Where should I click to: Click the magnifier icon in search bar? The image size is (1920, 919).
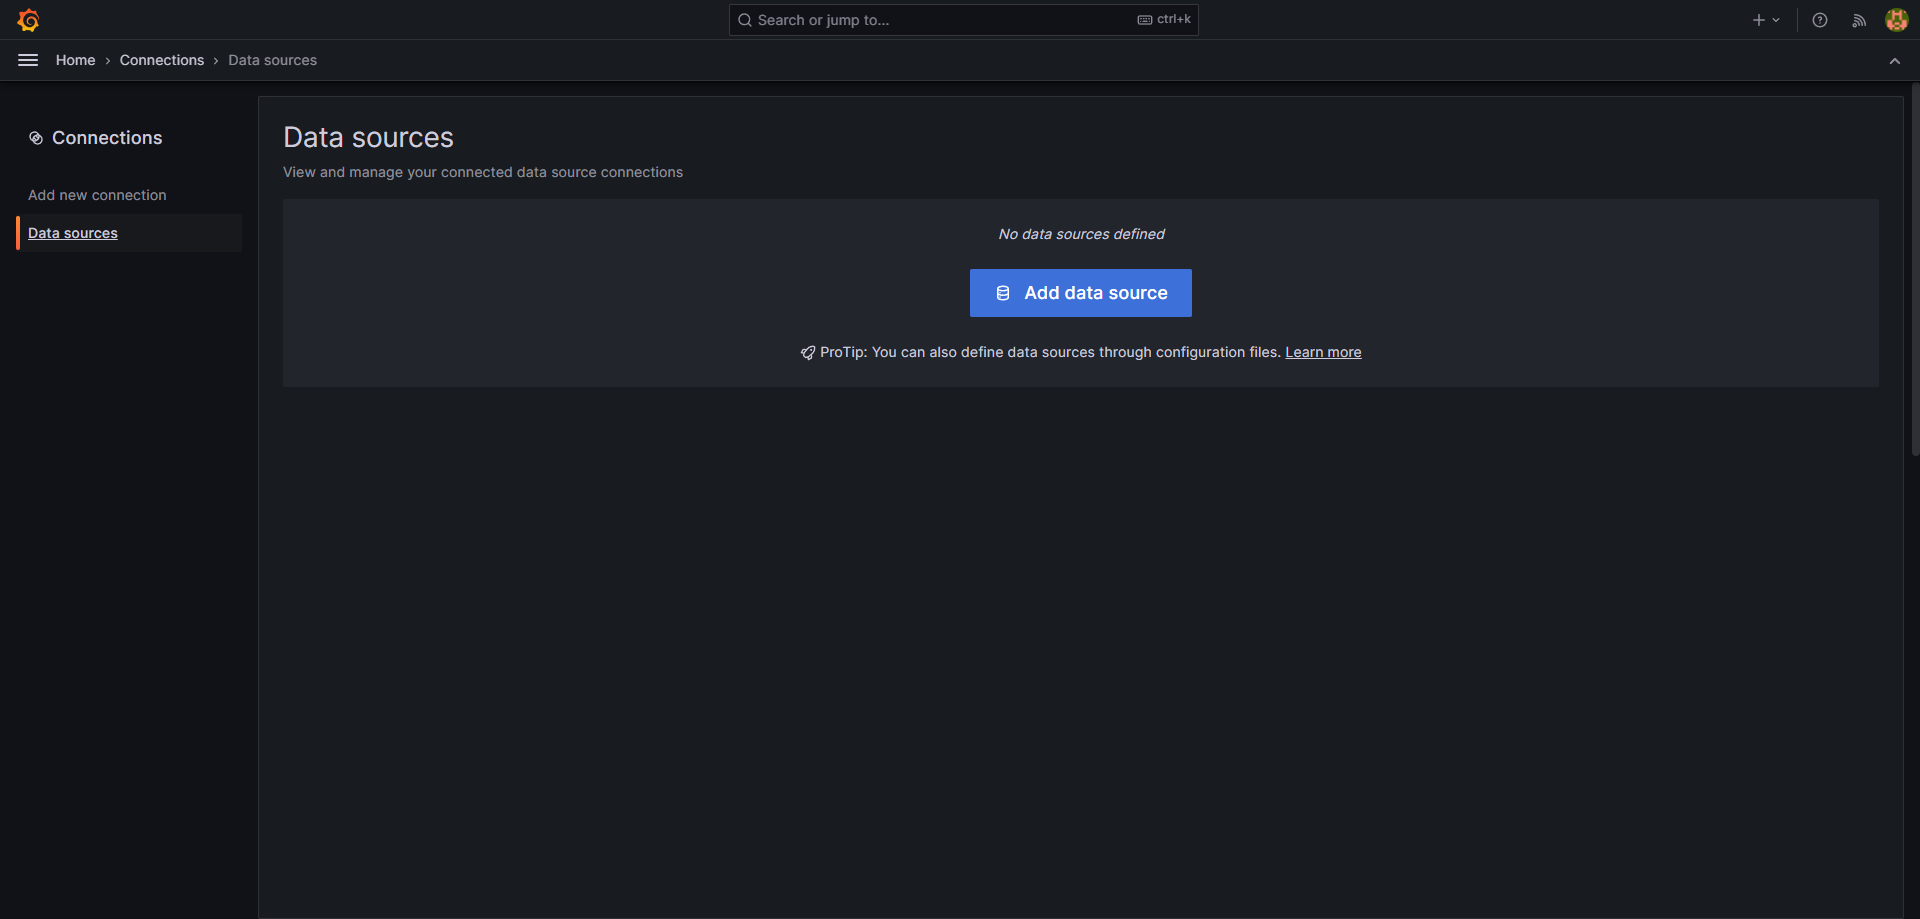tap(745, 20)
